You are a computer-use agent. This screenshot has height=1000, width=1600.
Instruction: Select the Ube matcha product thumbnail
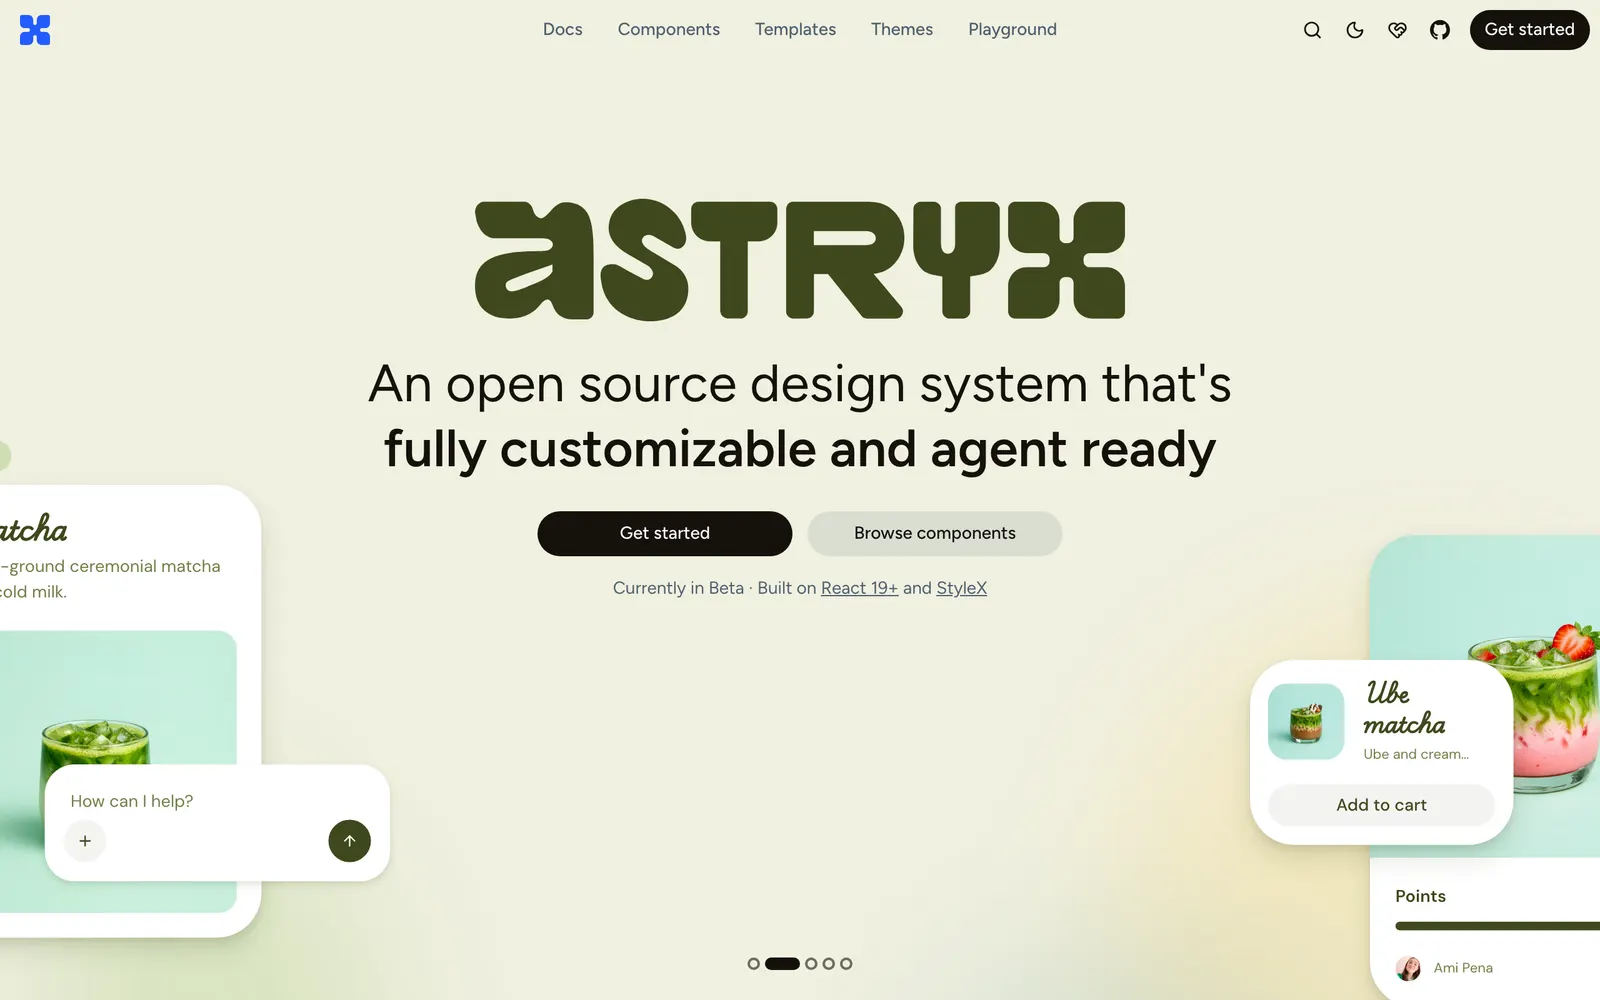(1306, 721)
